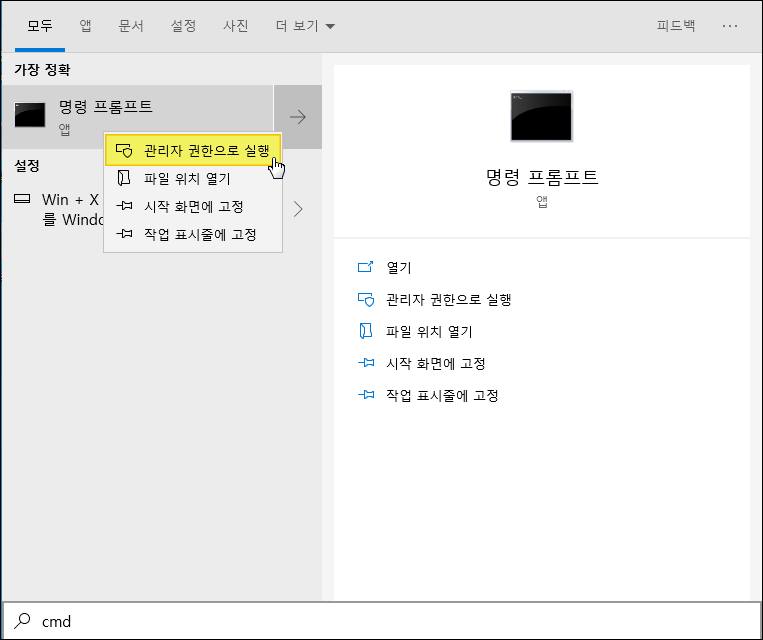Click 파일 위치 열기 in preview pane

click(429, 331)
